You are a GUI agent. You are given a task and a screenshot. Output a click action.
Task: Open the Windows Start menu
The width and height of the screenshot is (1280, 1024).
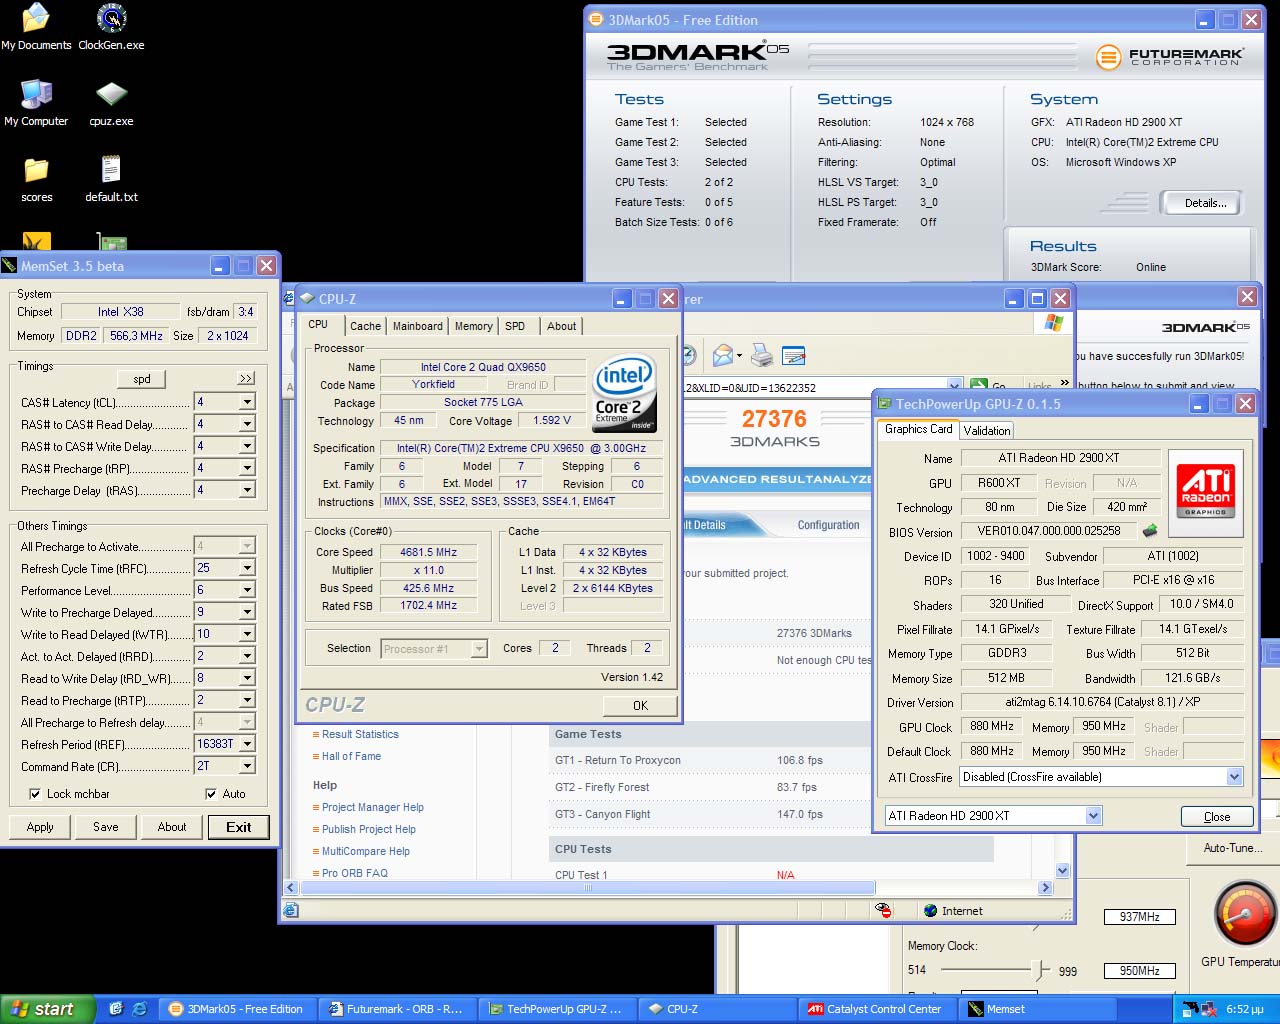[47, 1009]
